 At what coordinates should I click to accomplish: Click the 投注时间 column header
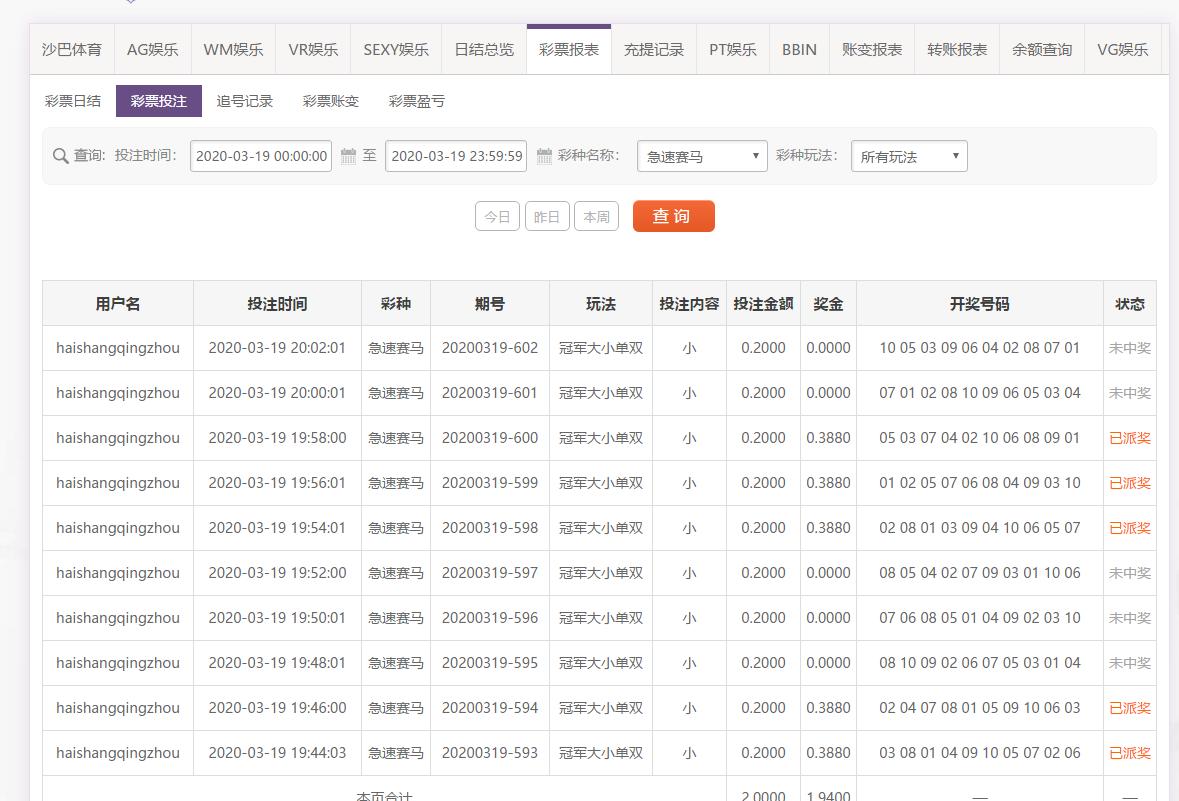[x=277, y=304]
